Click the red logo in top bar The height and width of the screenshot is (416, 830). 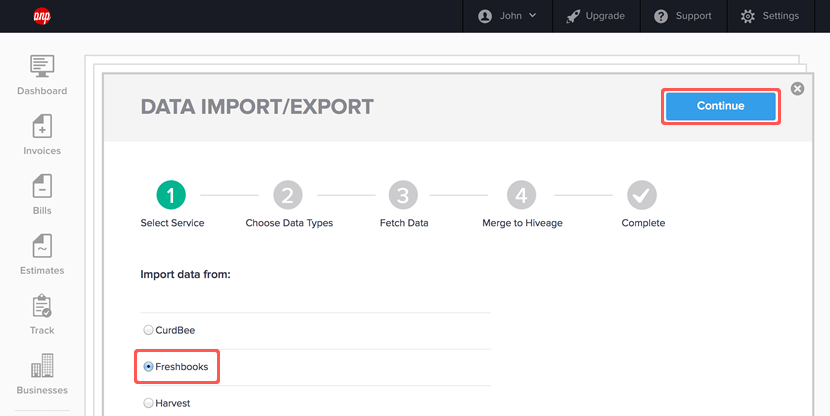point(42,16)
